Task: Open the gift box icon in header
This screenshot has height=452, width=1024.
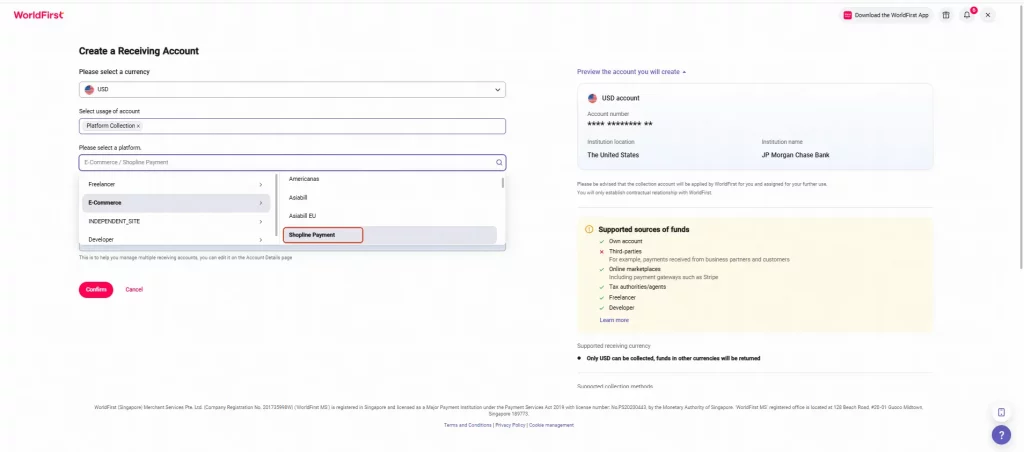Action: (x=946, y=15)
